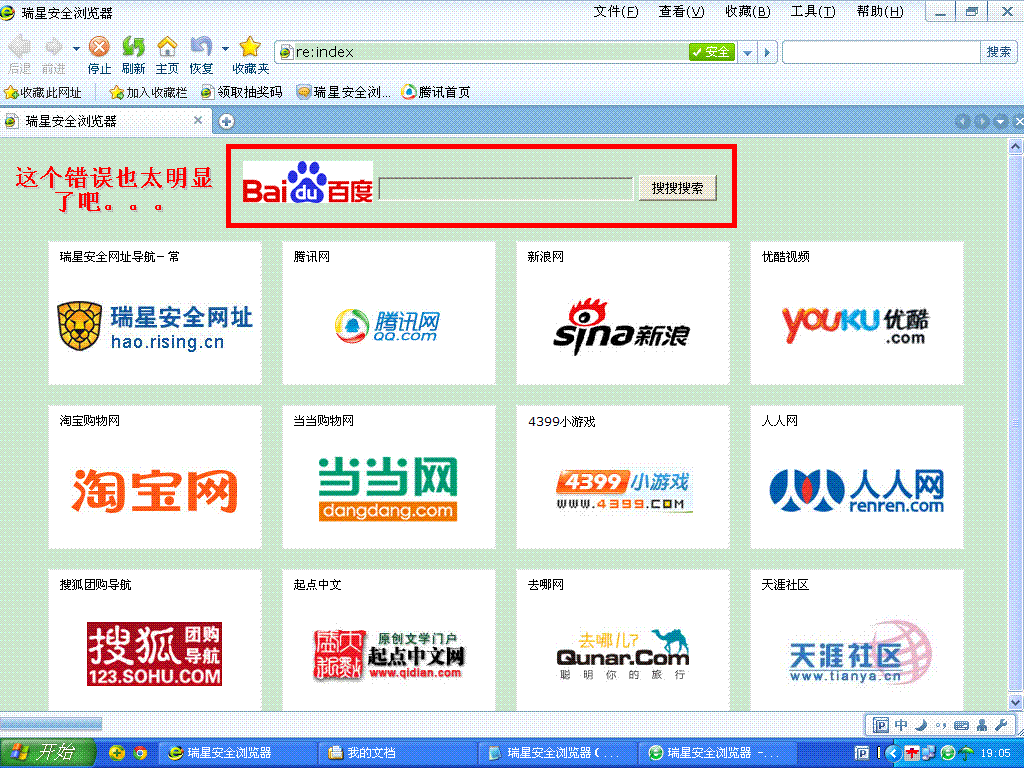Toggle 中 Chinese/English input mode

pos(901,725)
